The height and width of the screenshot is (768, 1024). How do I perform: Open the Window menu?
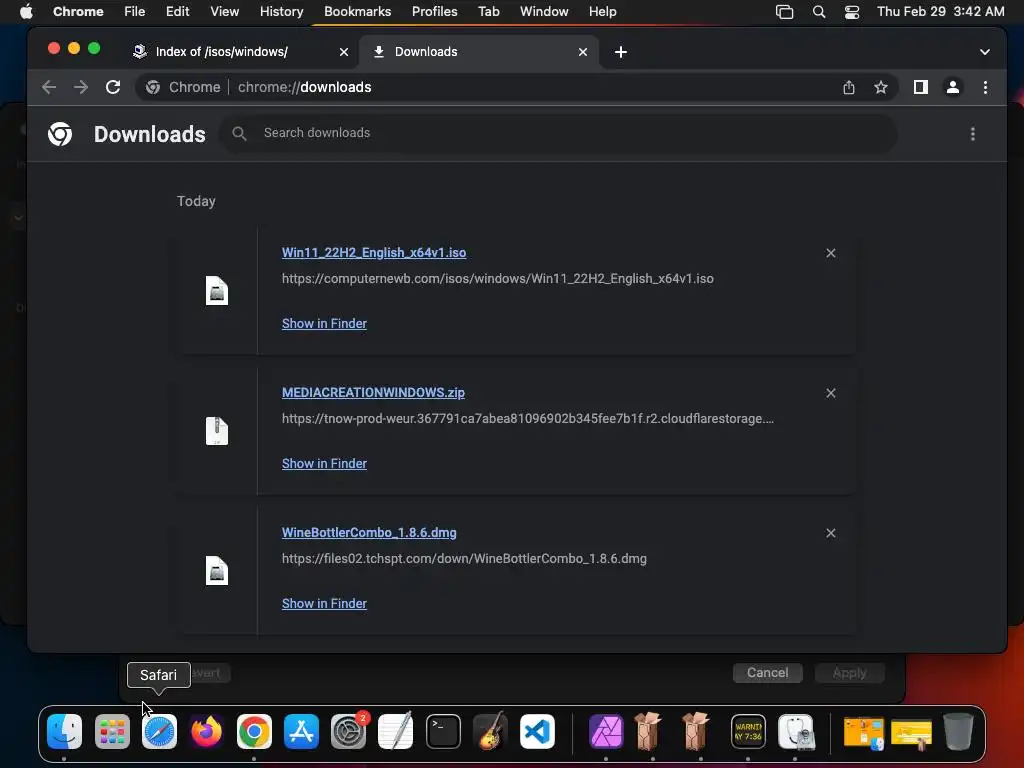point(544,12)
